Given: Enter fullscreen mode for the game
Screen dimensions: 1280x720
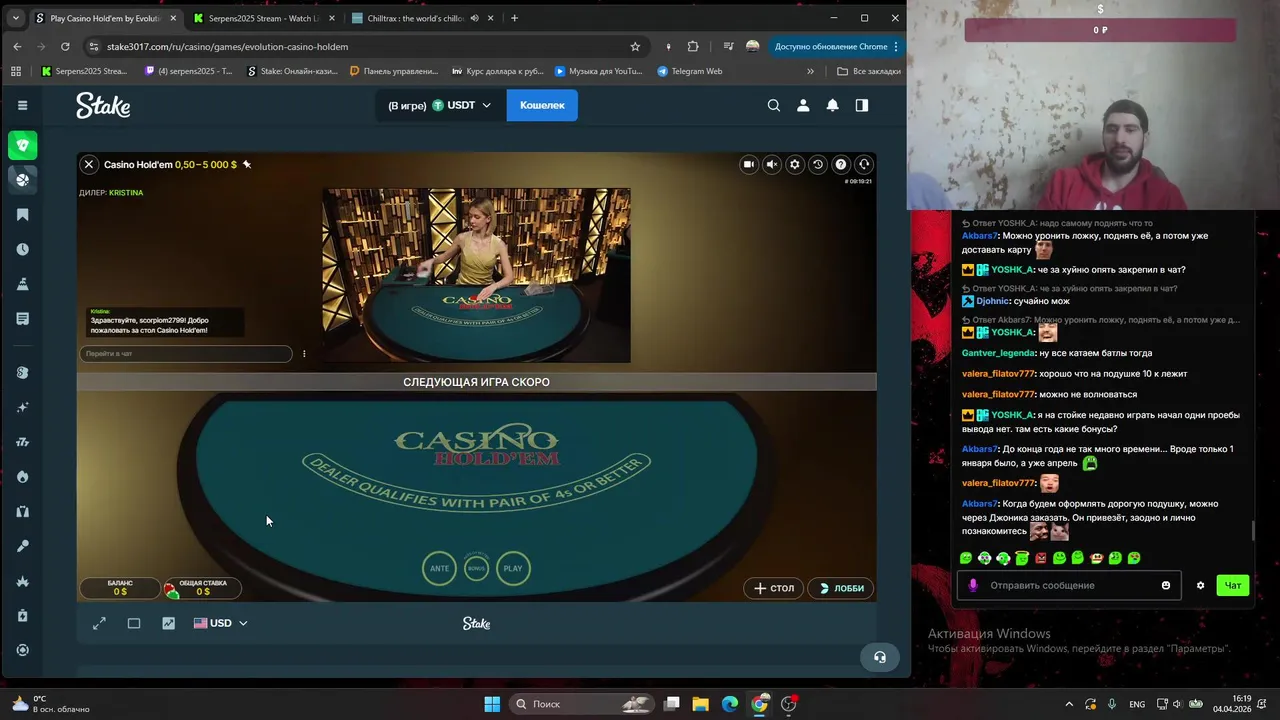Looking at the screenshot, I should [x=99, y=623].
